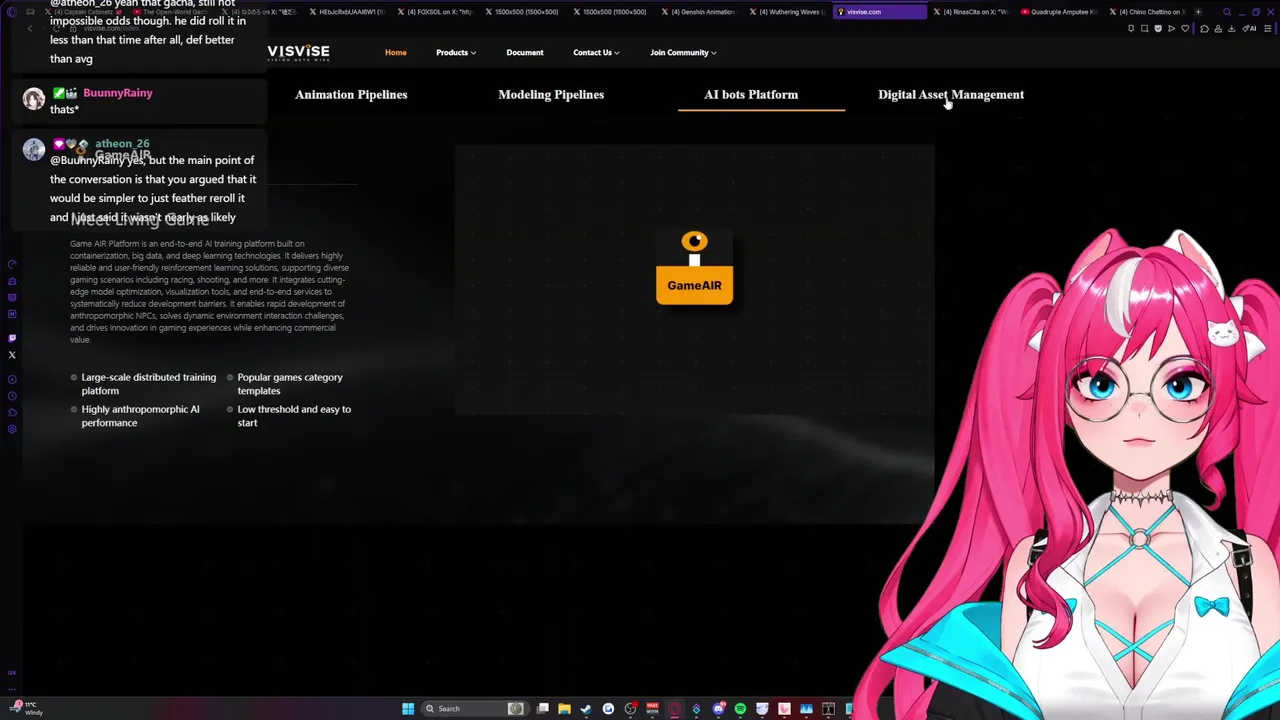Open the Chino Chattino on X tab
This screenshot has width=1280, height=720.
(x=1148, y=12)
